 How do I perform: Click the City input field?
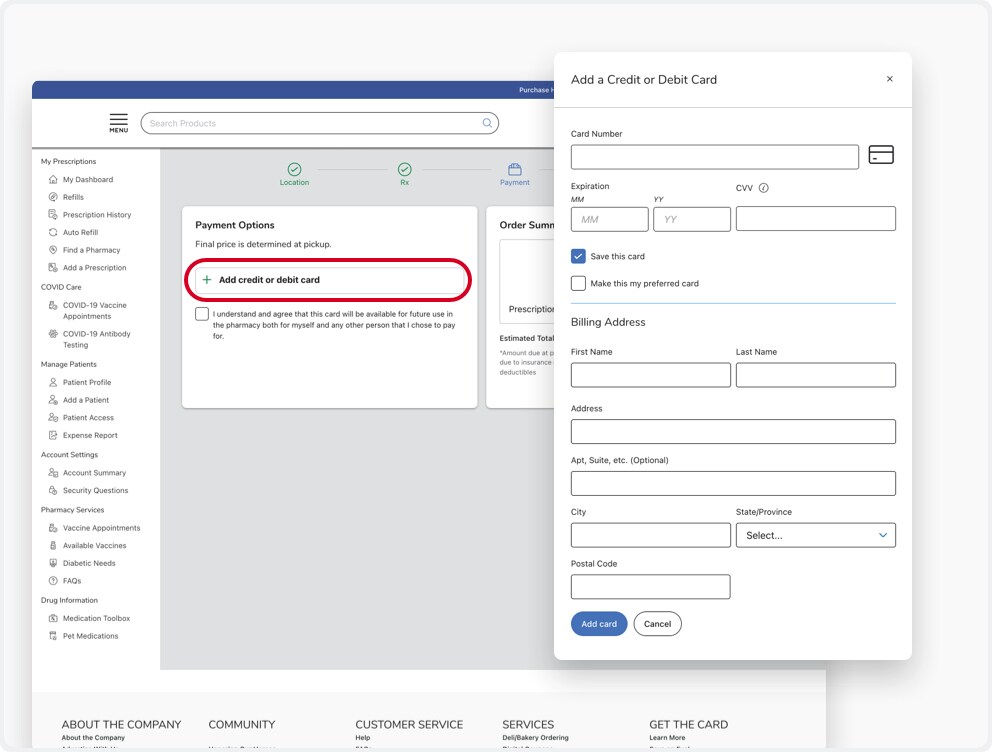point(650,535)
